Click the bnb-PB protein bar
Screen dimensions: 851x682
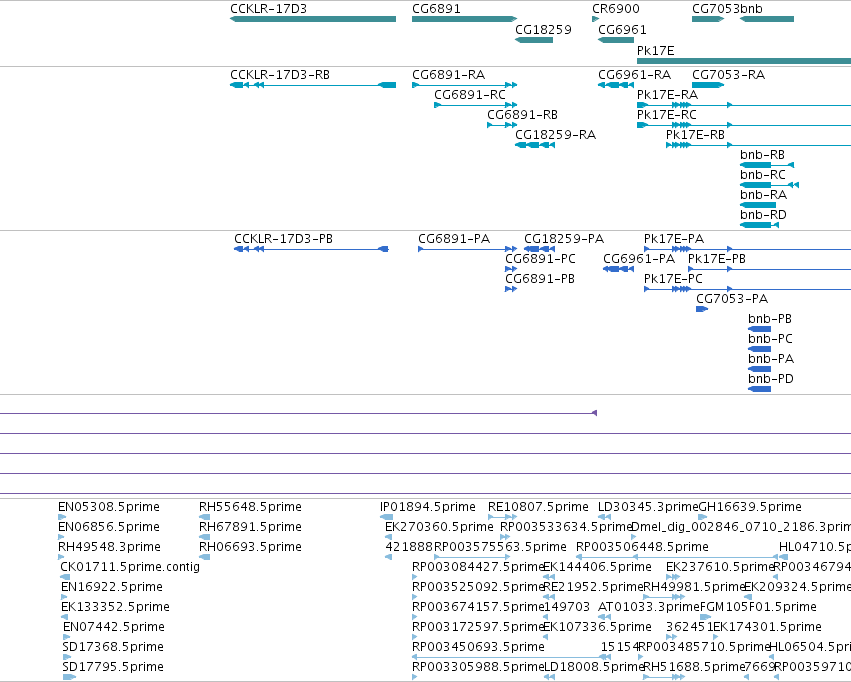[759, 329]
